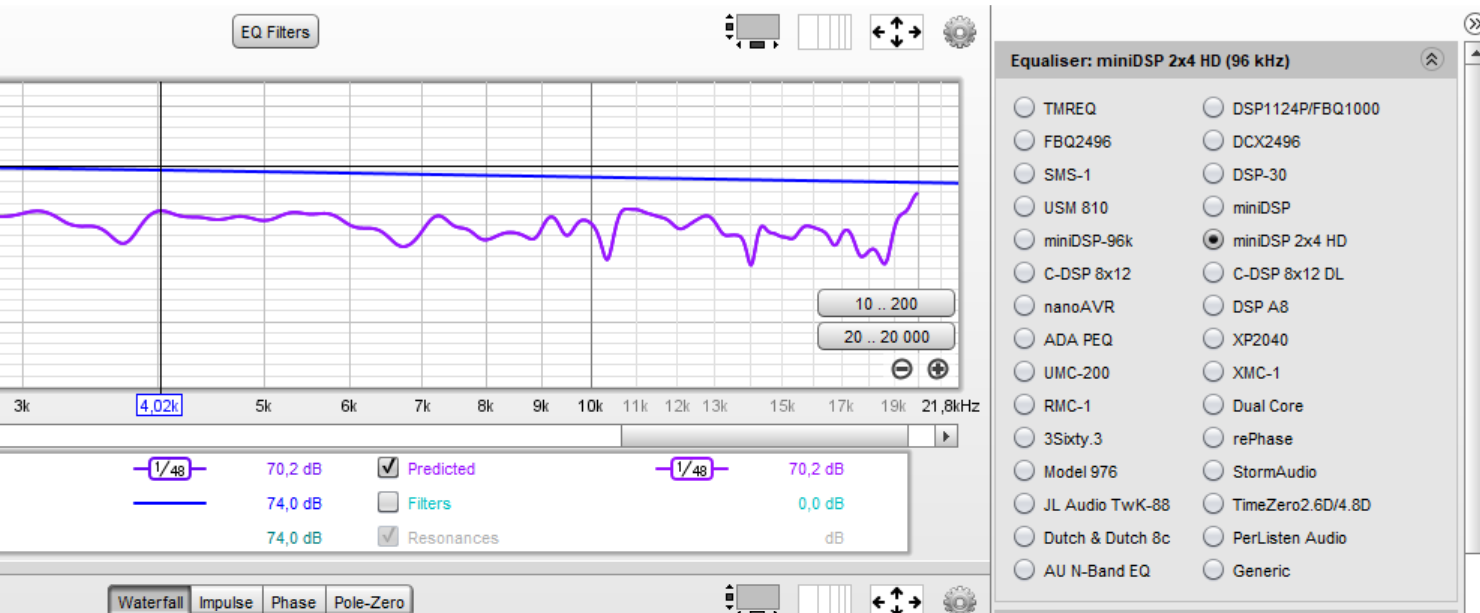Image resolution: width=1480 pixels, height=613 pixels.
Task: Click the collapse arrow at top right corner
Action: [1471, 22]
